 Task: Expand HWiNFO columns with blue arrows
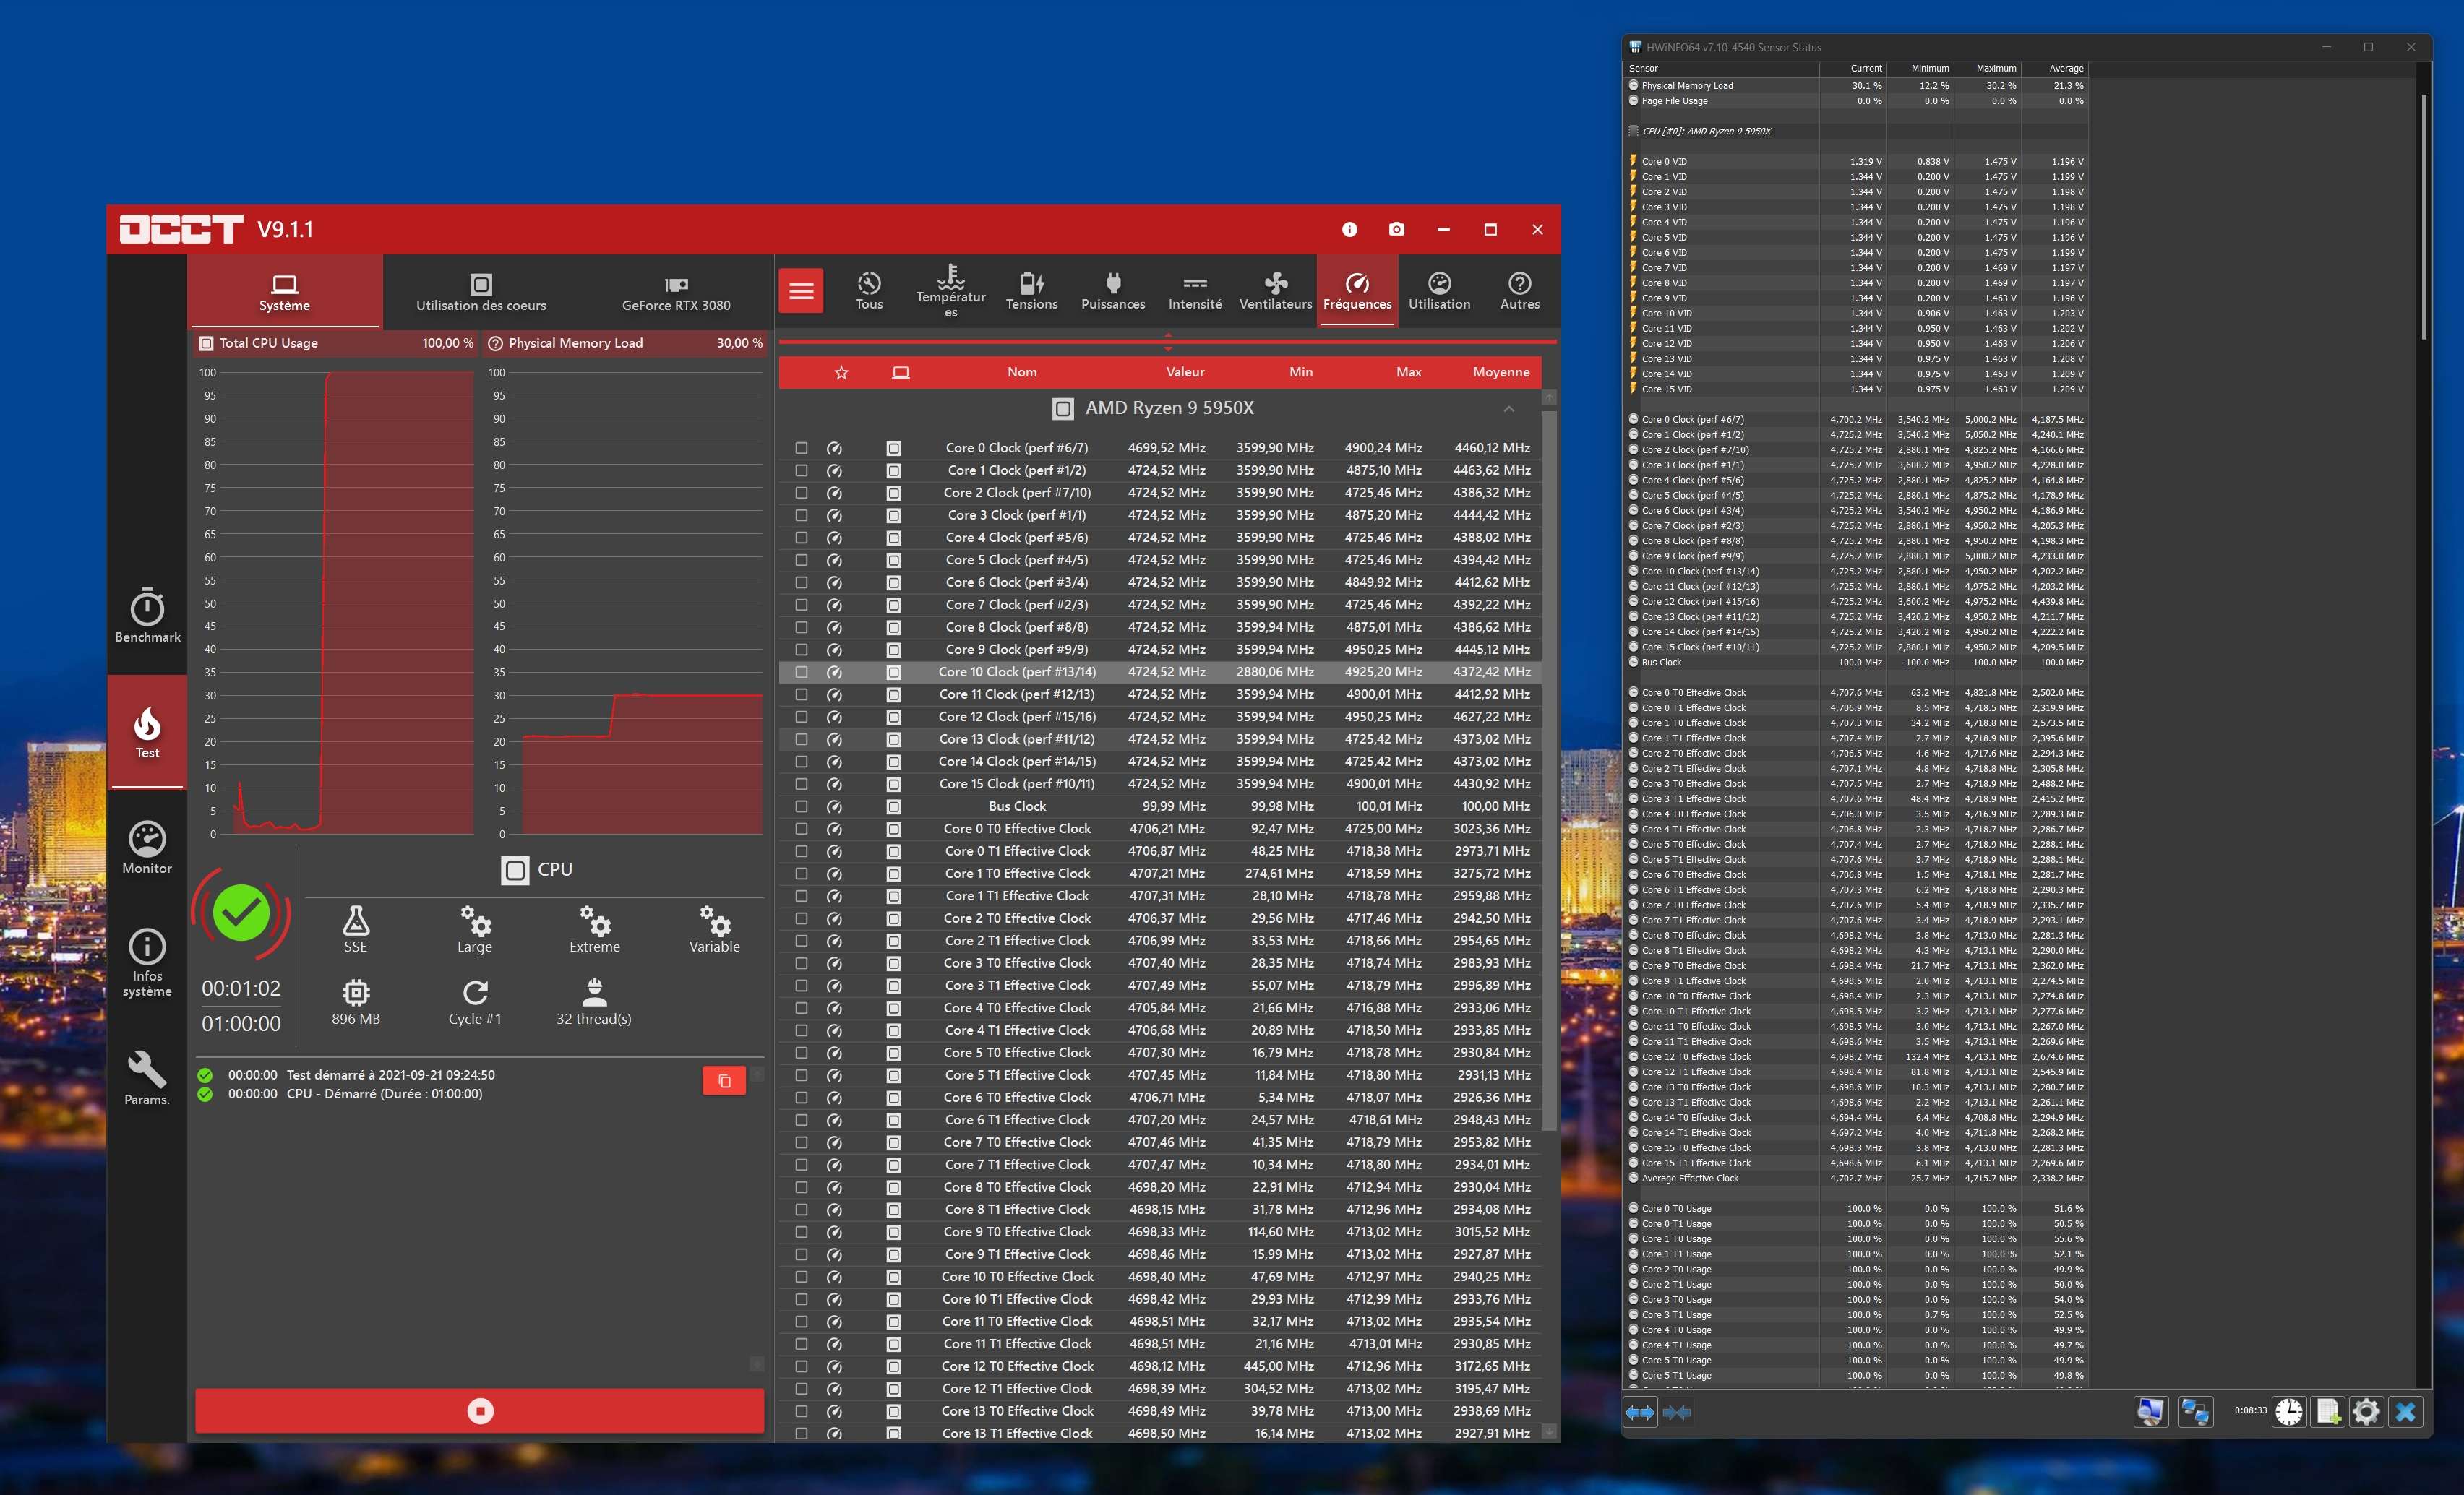point(1640,1412)
